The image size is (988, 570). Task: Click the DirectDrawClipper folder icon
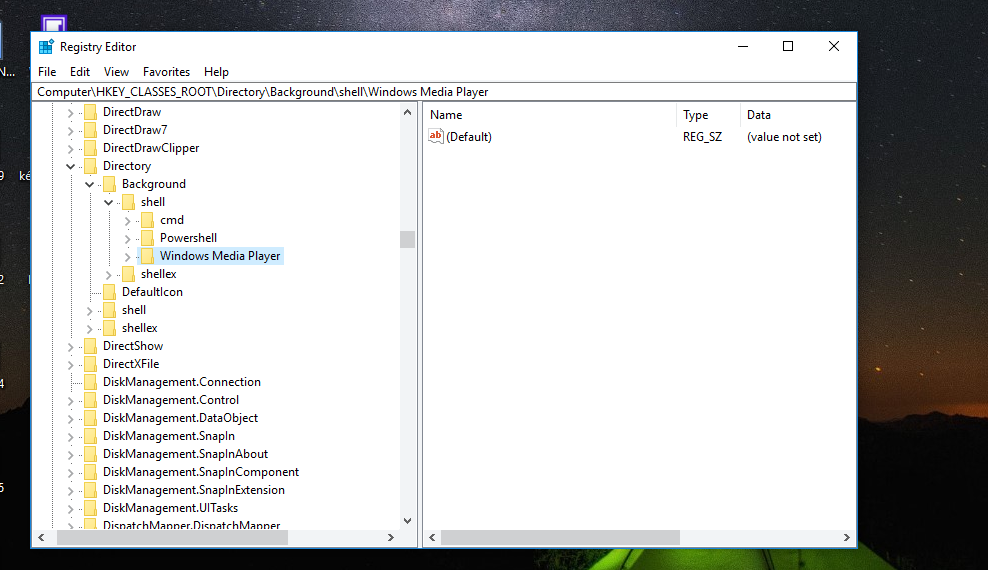90,148
